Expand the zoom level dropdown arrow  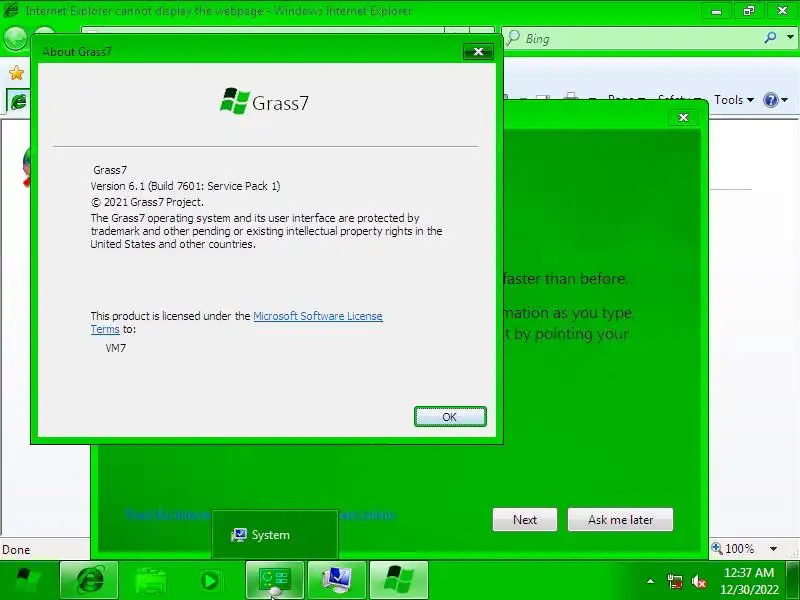pyautogui.click(x=773, y=549)
